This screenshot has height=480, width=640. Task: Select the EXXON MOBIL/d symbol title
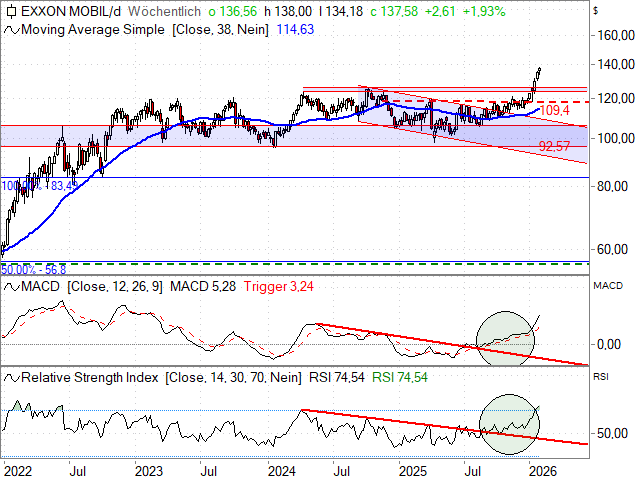point(71,11)
